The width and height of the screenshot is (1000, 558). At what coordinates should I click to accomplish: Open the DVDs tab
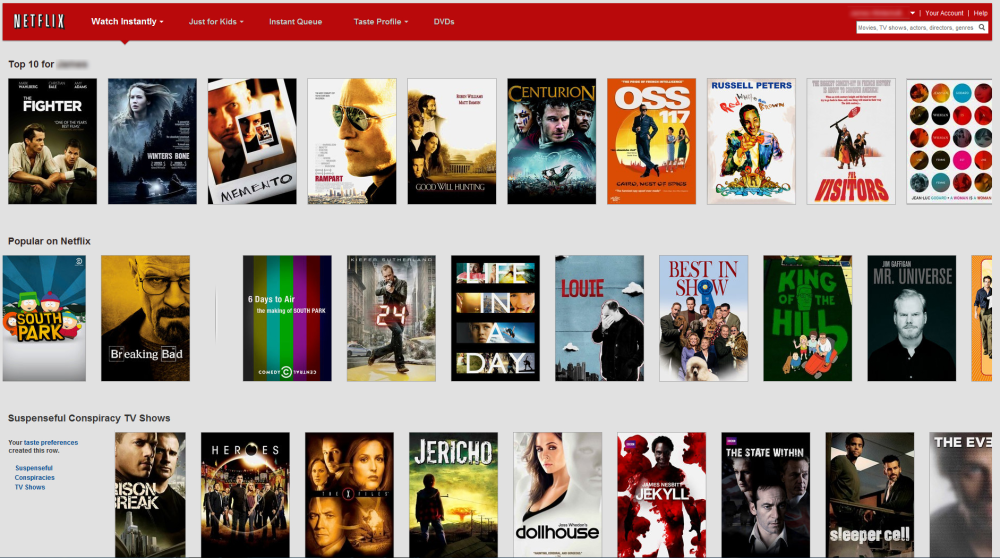[444, 22]
